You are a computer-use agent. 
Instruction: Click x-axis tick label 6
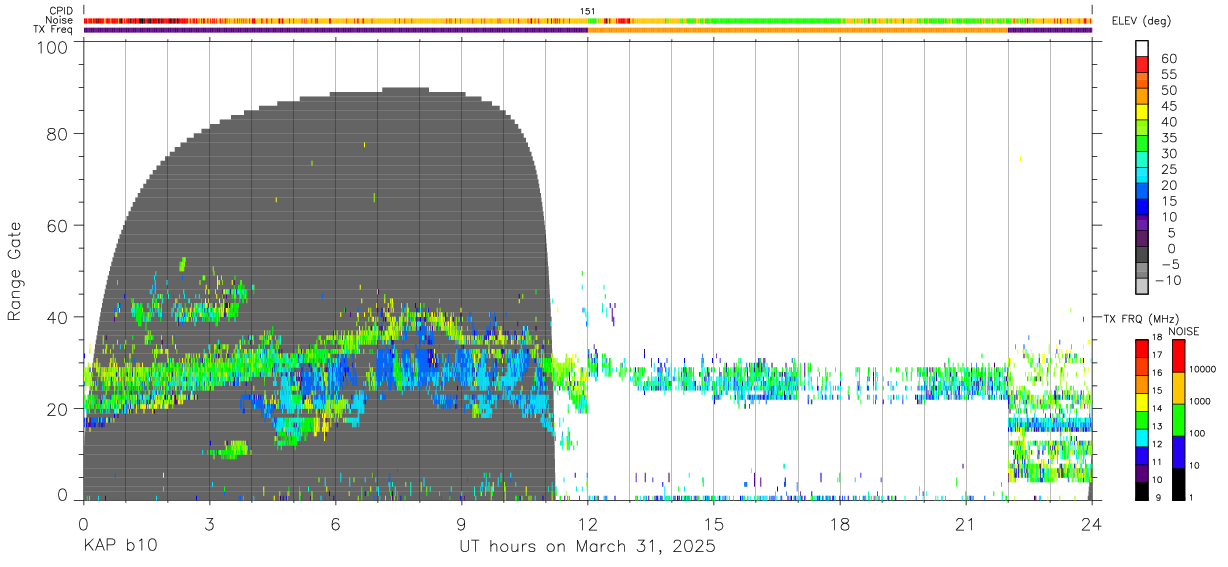[335, 524]
